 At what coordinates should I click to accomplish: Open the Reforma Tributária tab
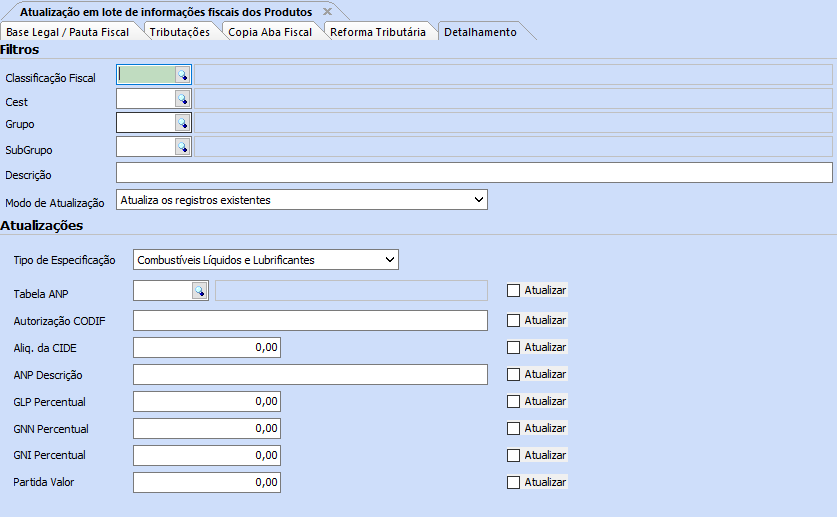click(379, 32)
